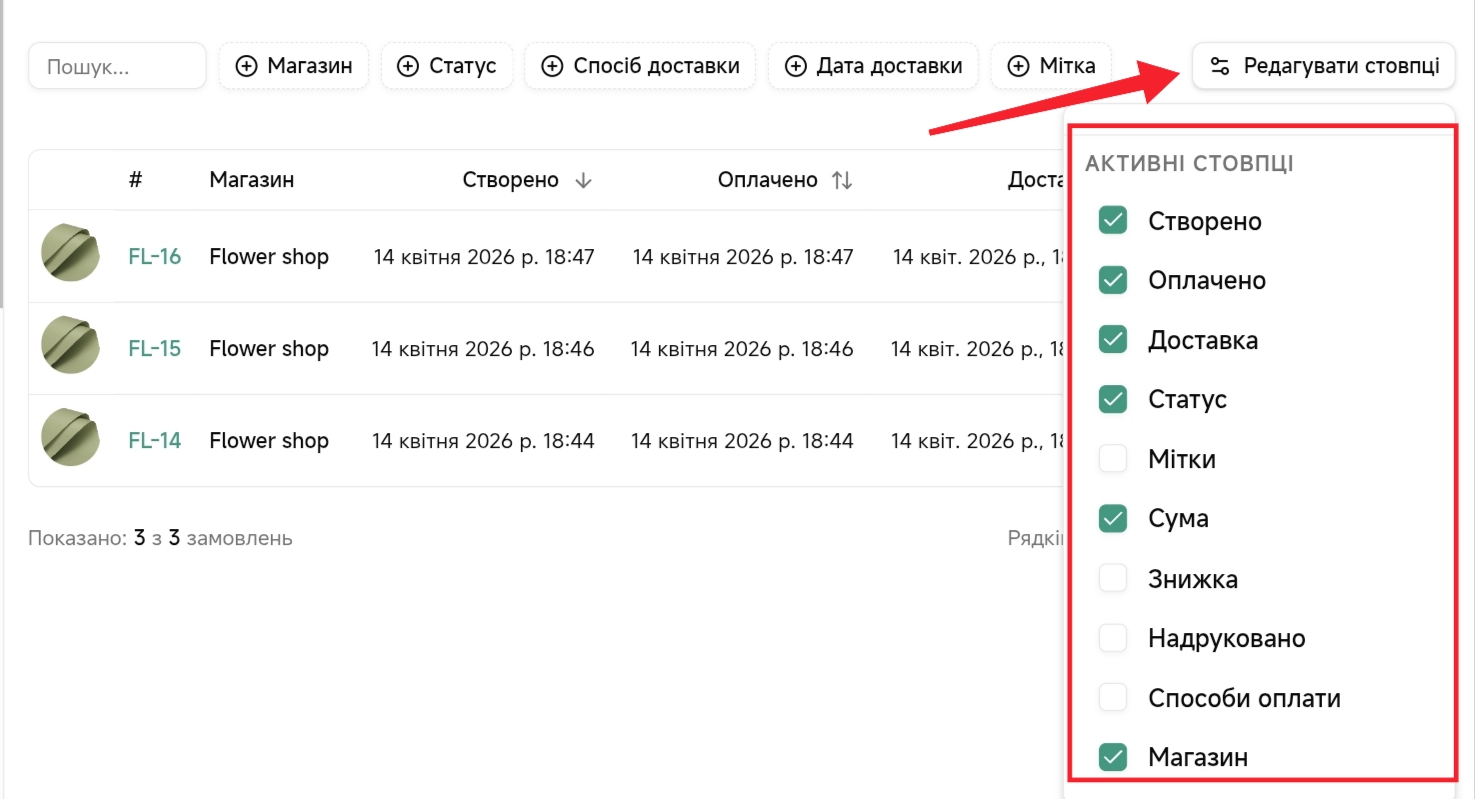Open order link FL-16
Image resolution: width=1475 pixels, height=799 pixels.
(x=154, y=256)
